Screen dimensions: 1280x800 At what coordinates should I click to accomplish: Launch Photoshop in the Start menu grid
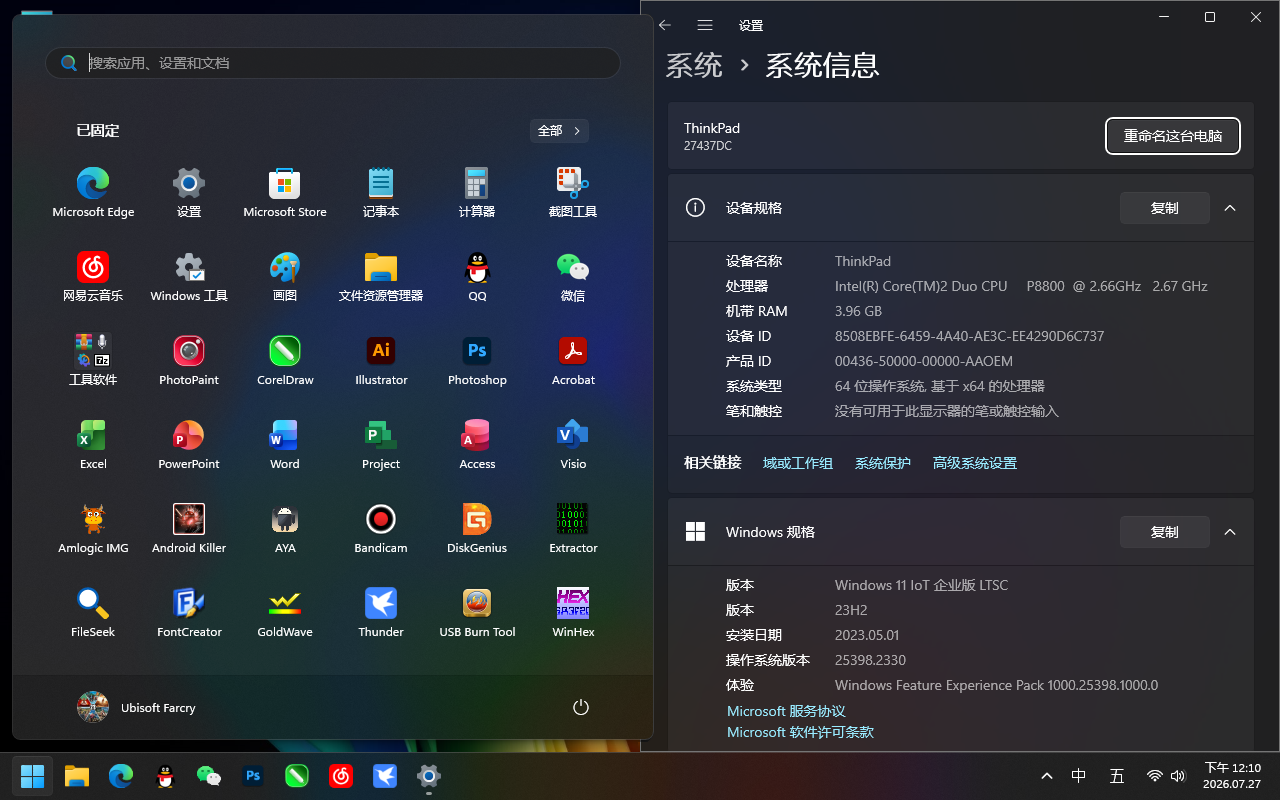[x=477, y=360]
